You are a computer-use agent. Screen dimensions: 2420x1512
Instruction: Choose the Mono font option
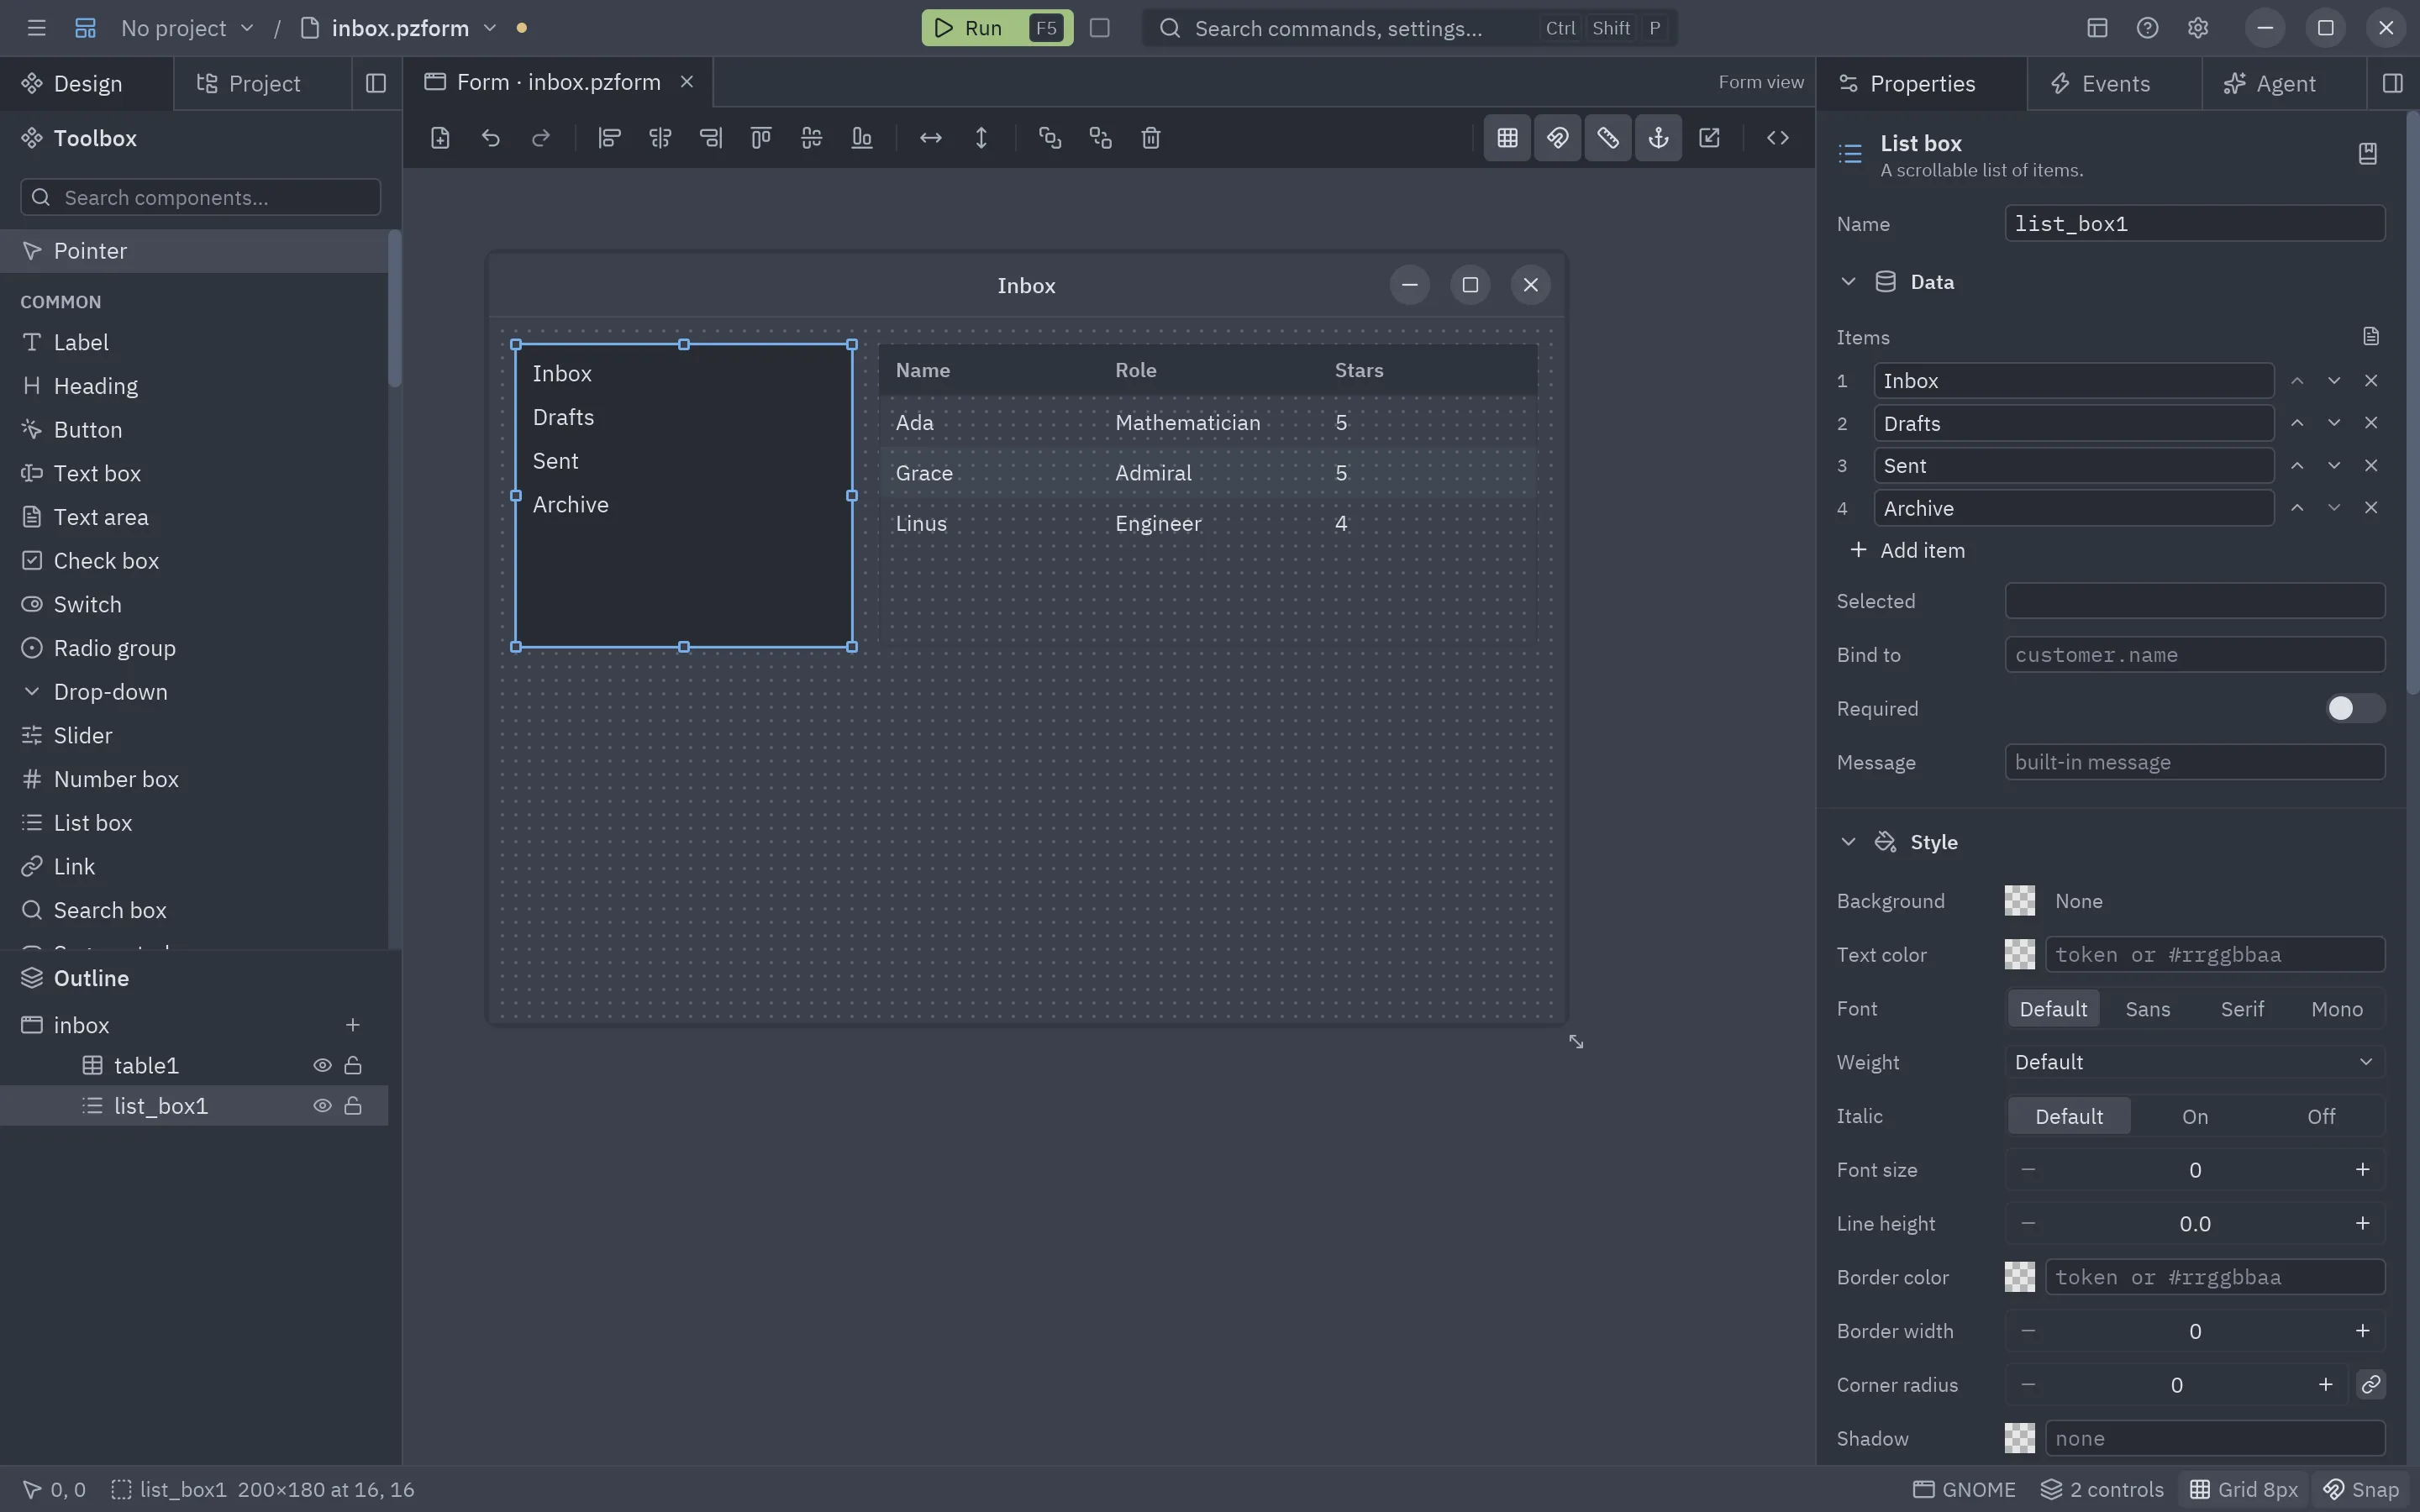(2336, 1009)
